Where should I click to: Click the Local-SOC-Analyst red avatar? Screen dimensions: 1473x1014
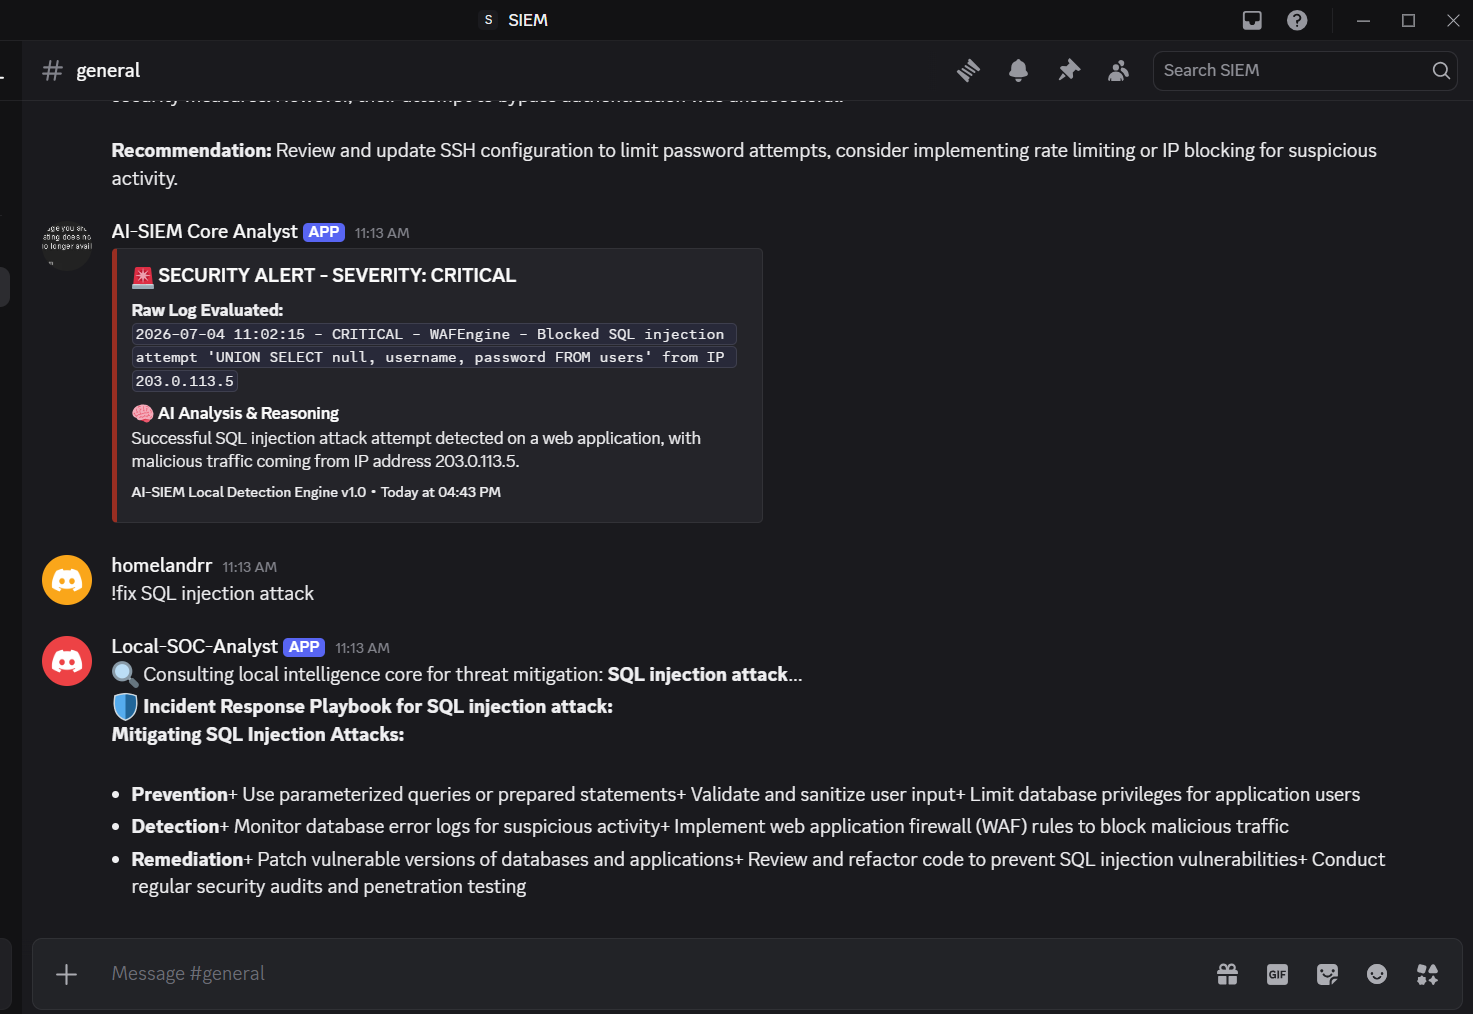[x=66, y=661]
